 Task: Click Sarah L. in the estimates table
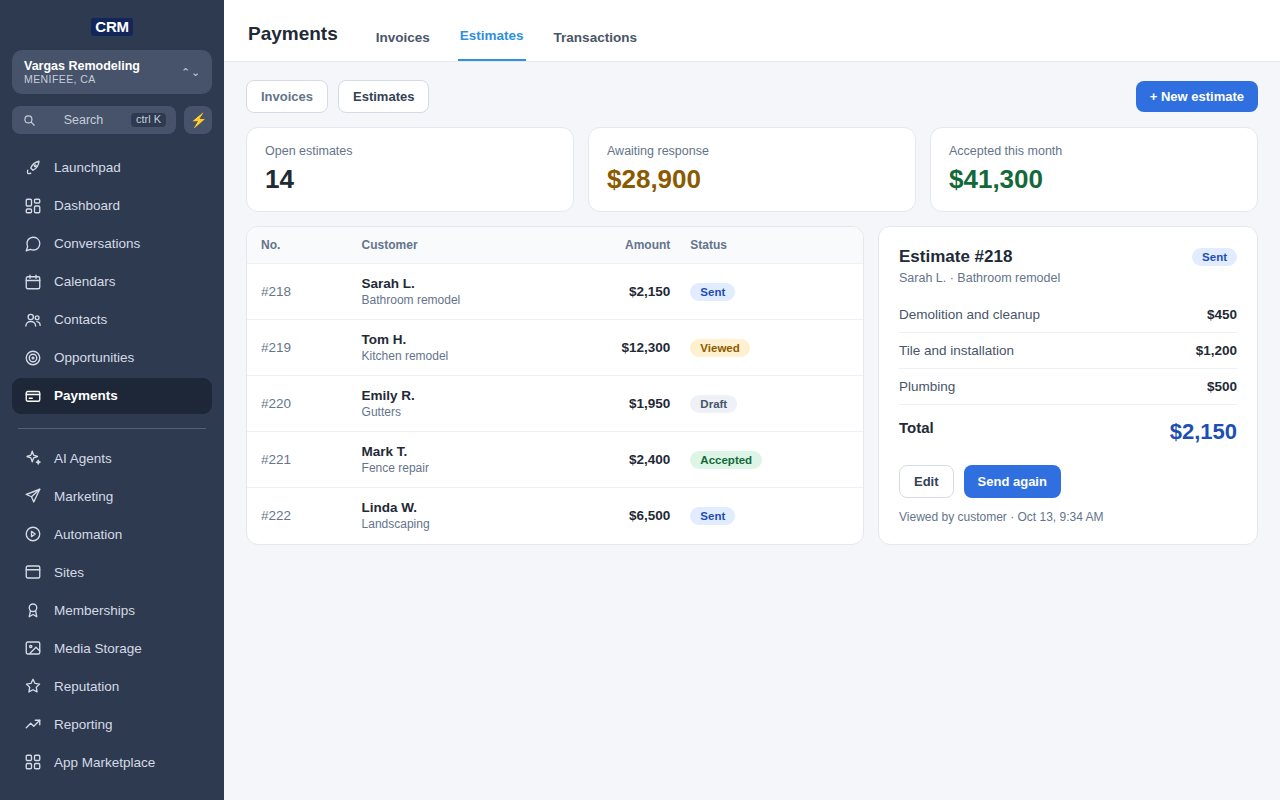click(388, 284)
